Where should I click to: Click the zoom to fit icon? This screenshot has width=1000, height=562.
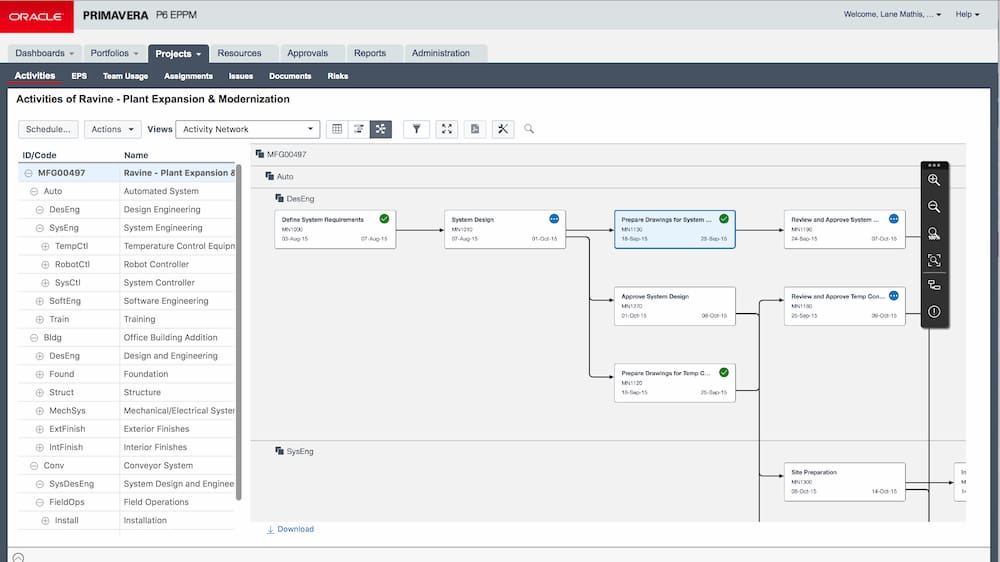point(934,260)
